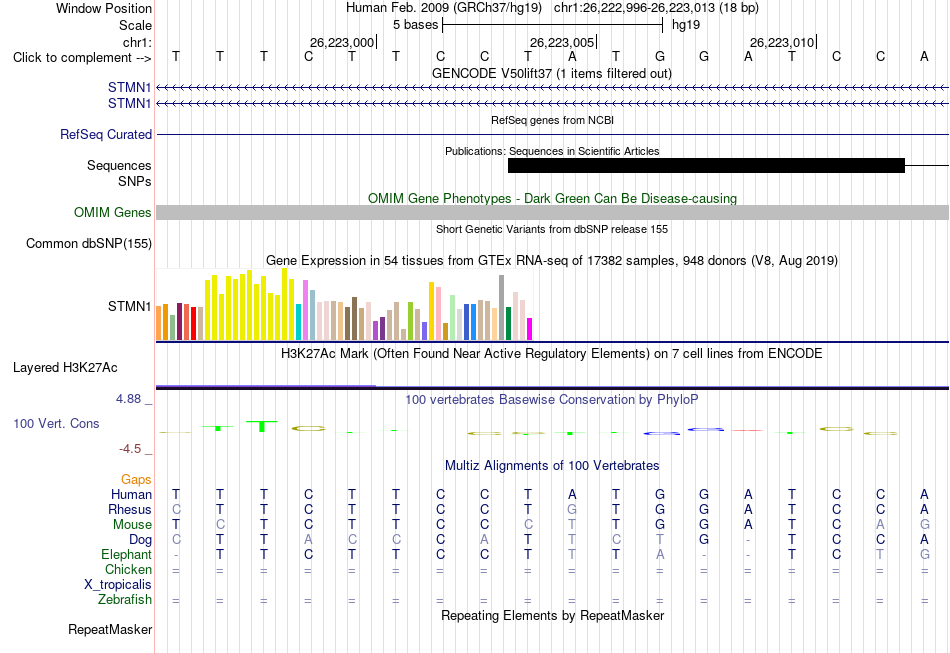The height and width of the screenshot is (653, 950).
Task: Click the RepeatMasker track label
Action: [110, 629]
